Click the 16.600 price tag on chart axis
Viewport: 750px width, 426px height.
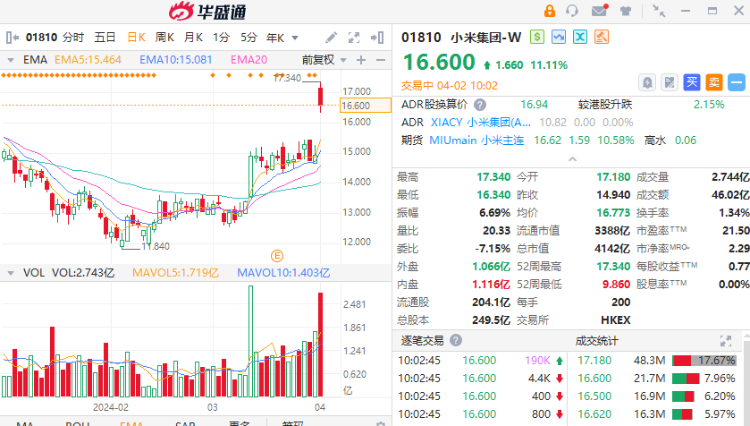click(365, 106)
